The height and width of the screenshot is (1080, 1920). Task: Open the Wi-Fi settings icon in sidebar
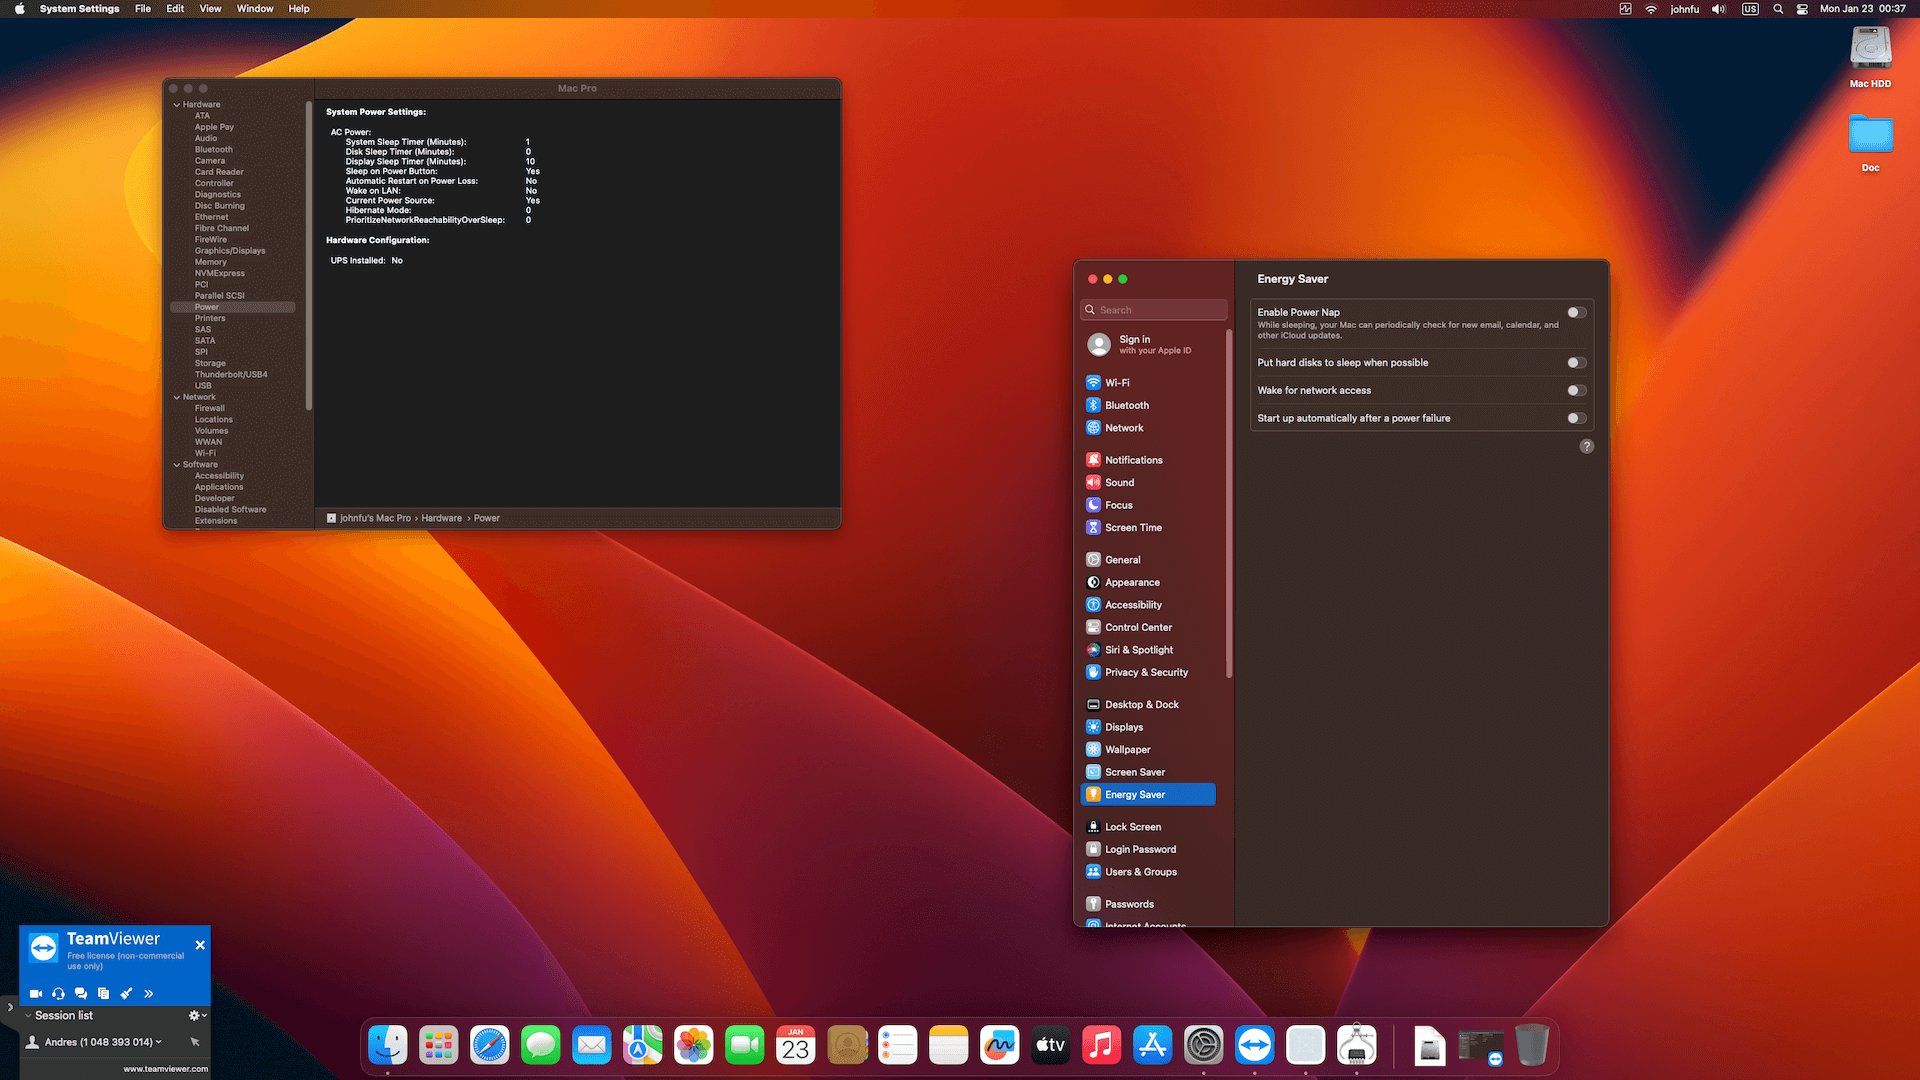(1093, 383)
